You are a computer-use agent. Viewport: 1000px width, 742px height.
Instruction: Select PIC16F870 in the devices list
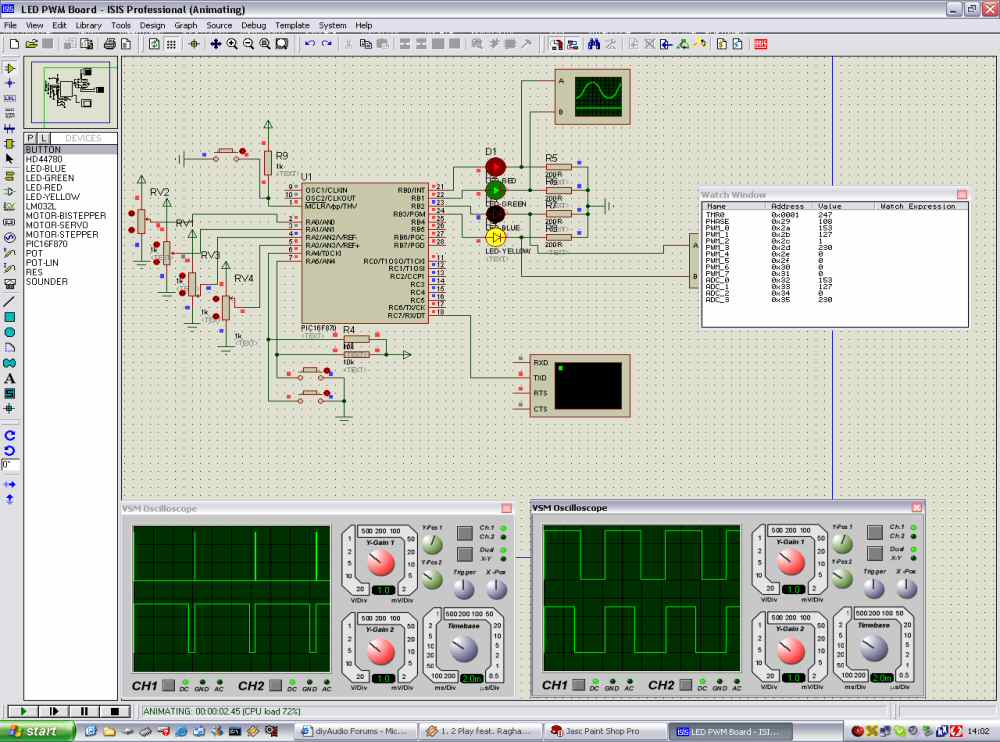(x=70, y=244)
